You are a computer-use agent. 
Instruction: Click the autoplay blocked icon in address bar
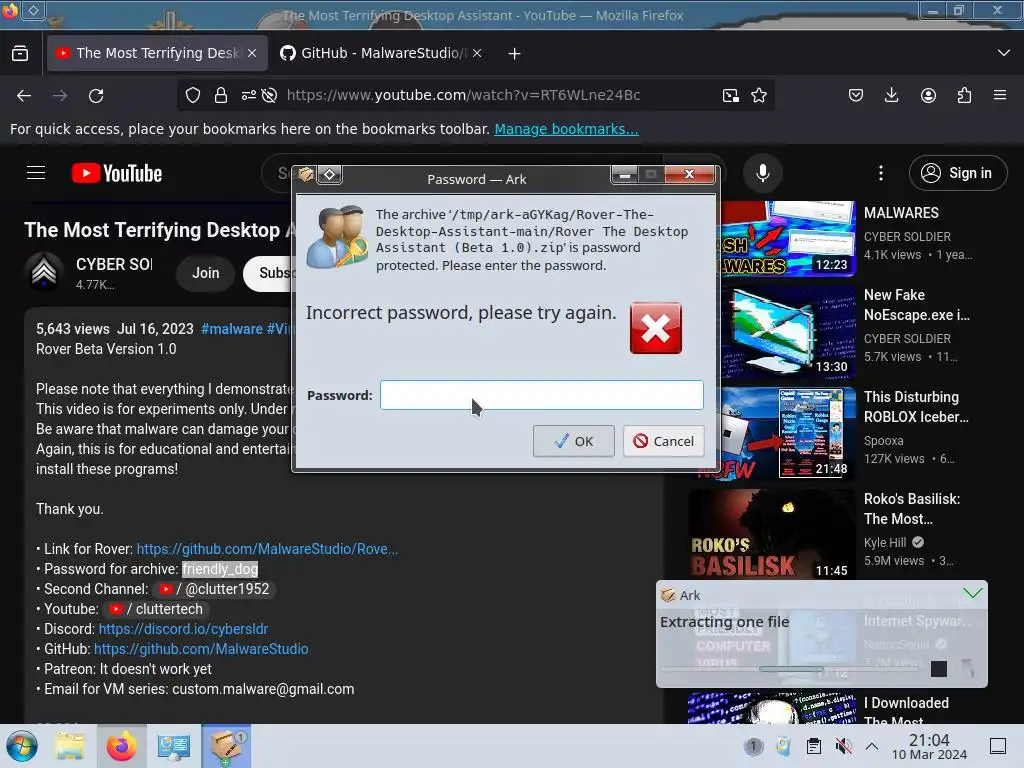click(269, 95)
